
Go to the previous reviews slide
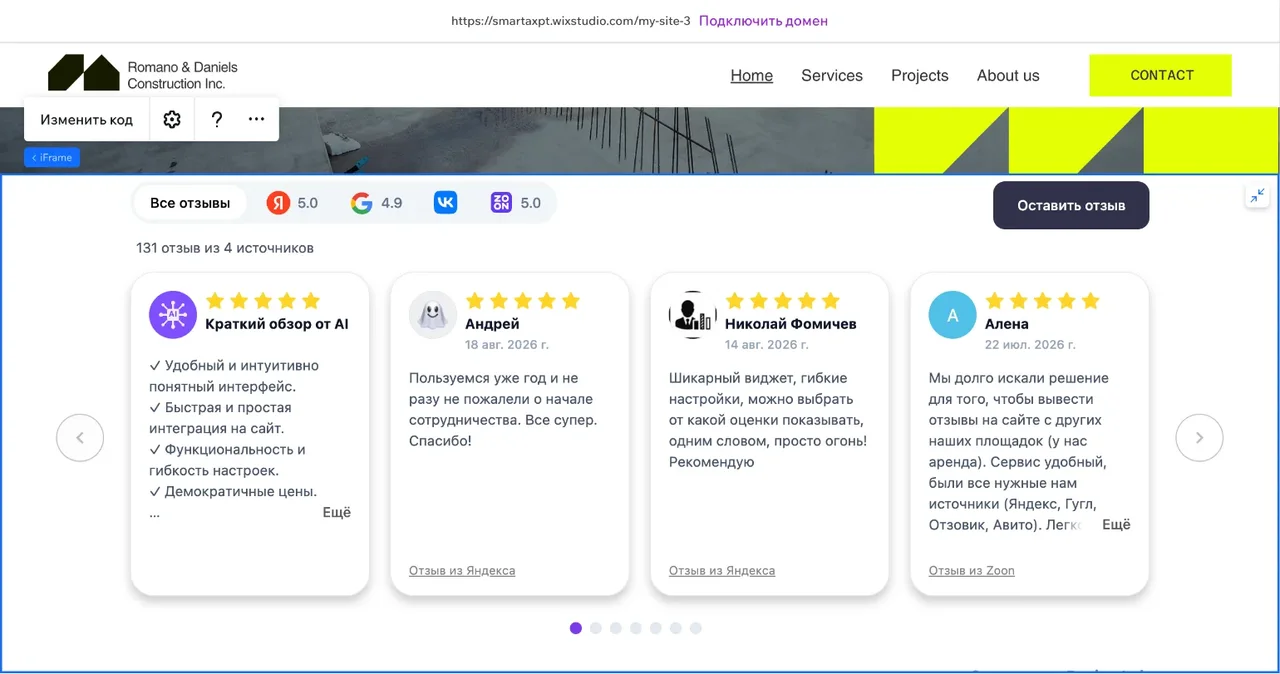[x=80, y=437]
